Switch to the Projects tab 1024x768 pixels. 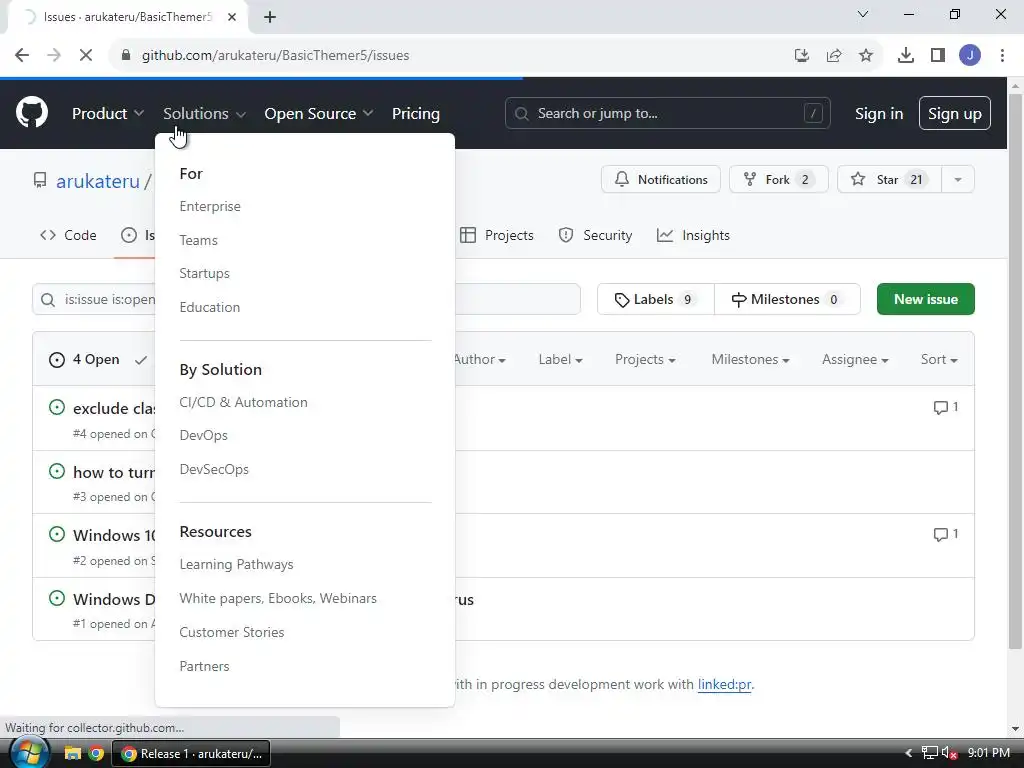click(x=497, y=235)
